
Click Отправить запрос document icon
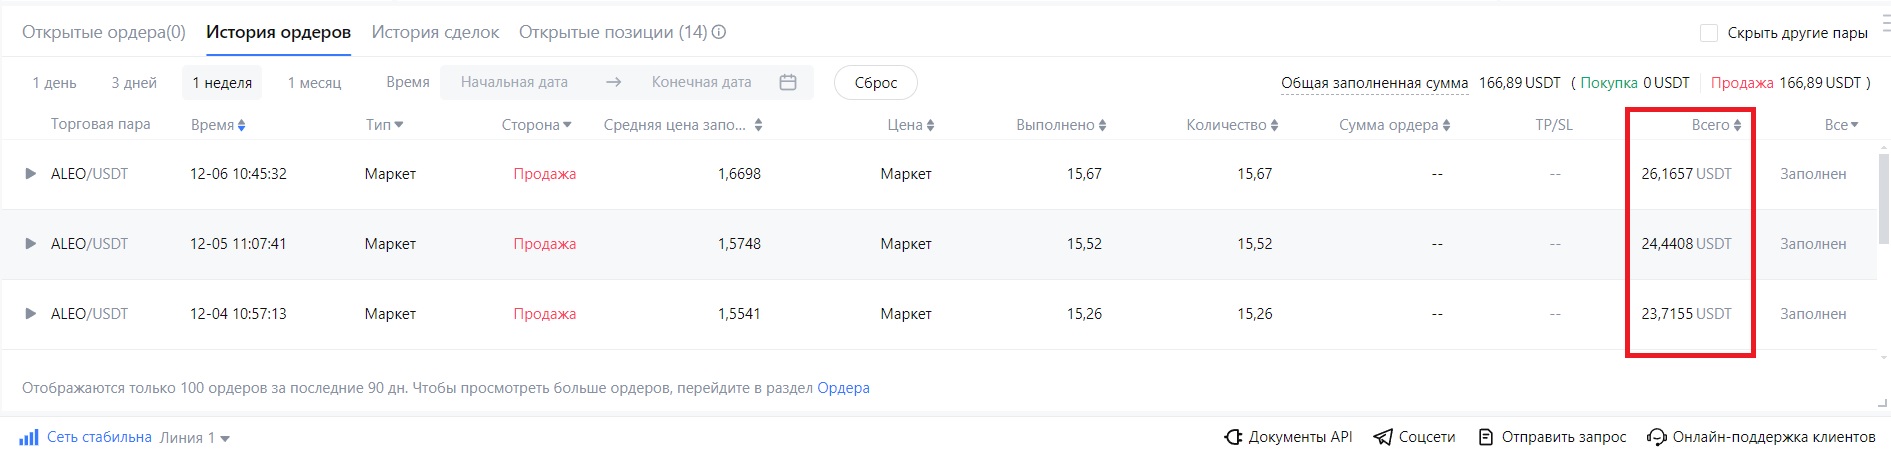tap(1486, 437)
